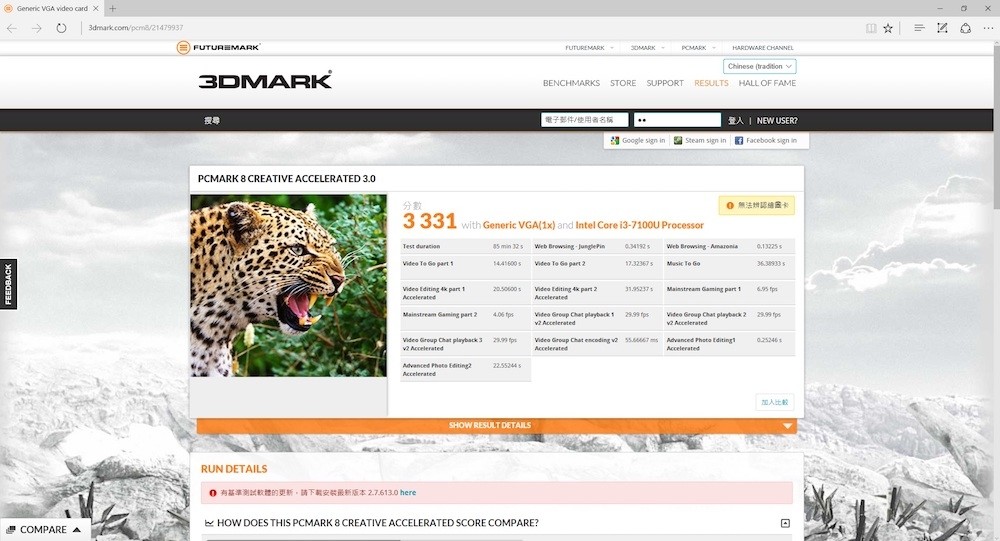Viewport: 1000px width, 541px height.
Task: Focus the email/username input field
Action: click(584, 120)
